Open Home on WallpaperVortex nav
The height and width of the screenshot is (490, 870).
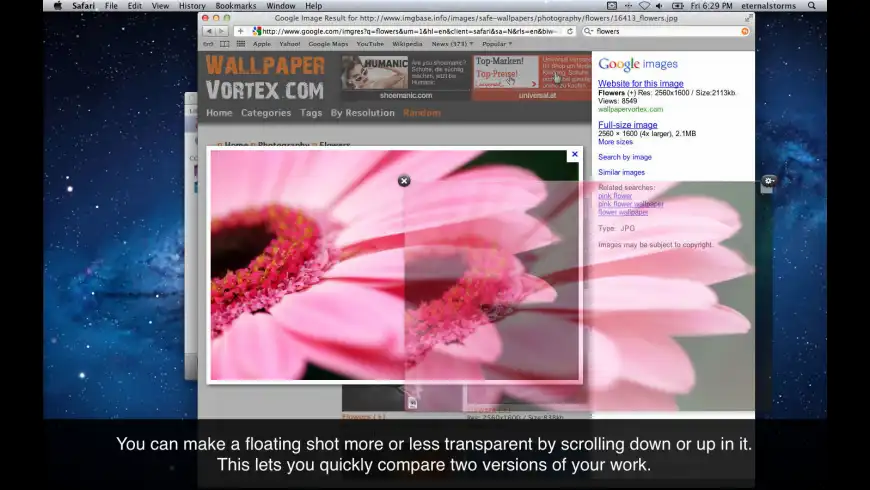[219, 113]
